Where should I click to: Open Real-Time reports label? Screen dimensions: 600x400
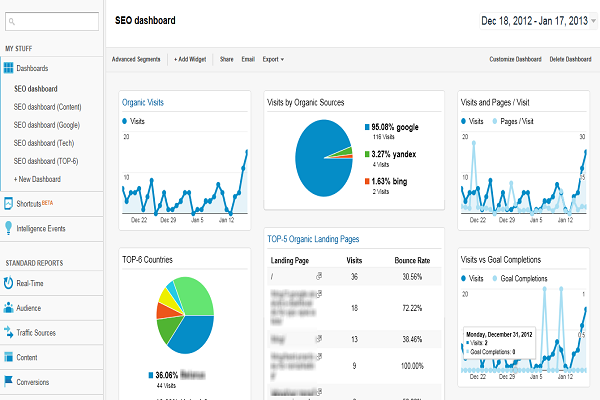(x=30, y=283)
